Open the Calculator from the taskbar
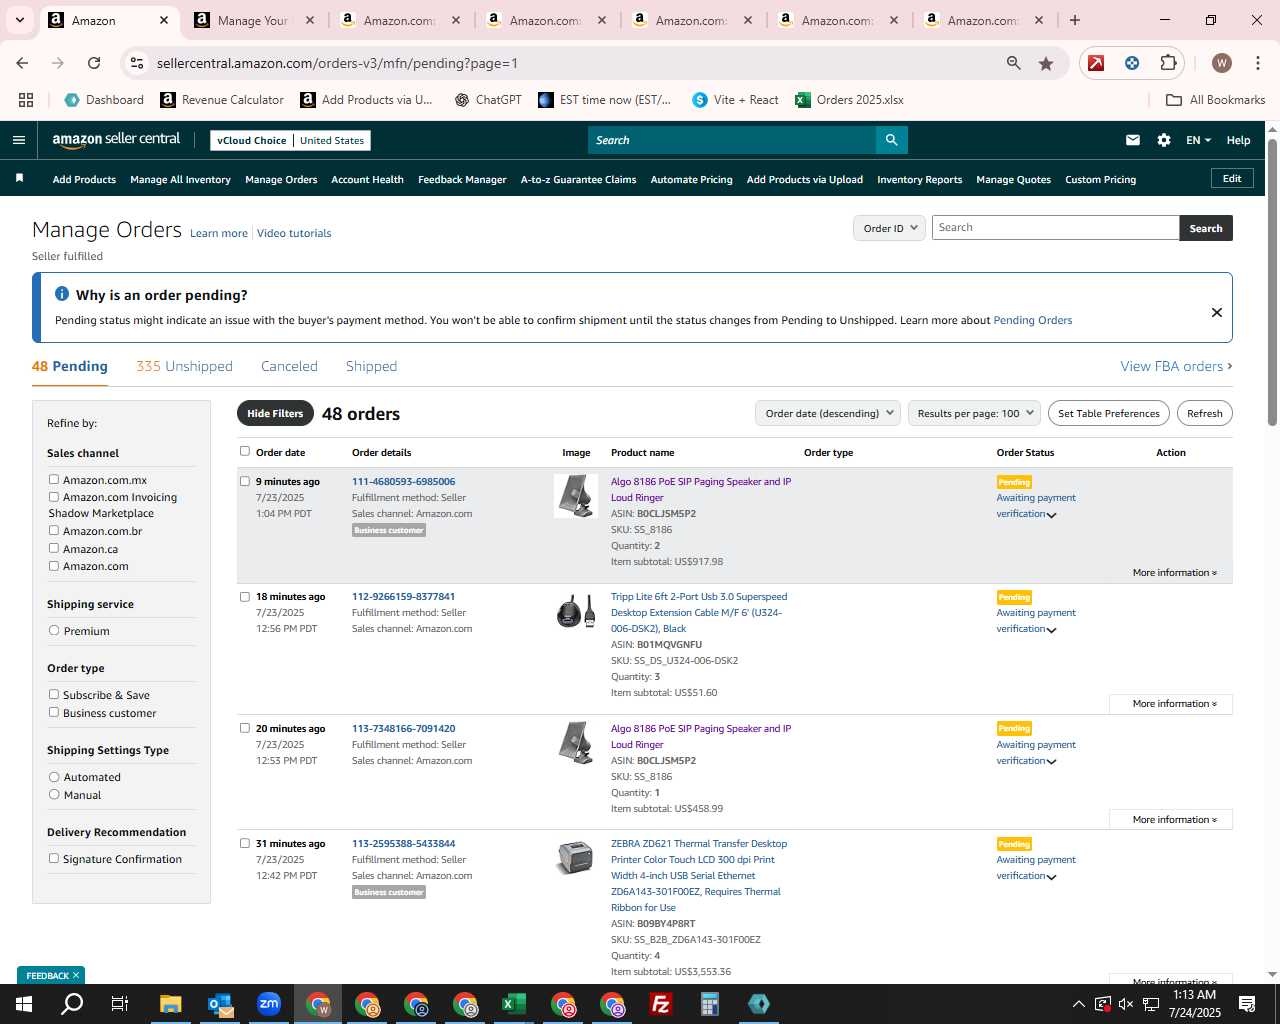 click(x=710, y=1004)
